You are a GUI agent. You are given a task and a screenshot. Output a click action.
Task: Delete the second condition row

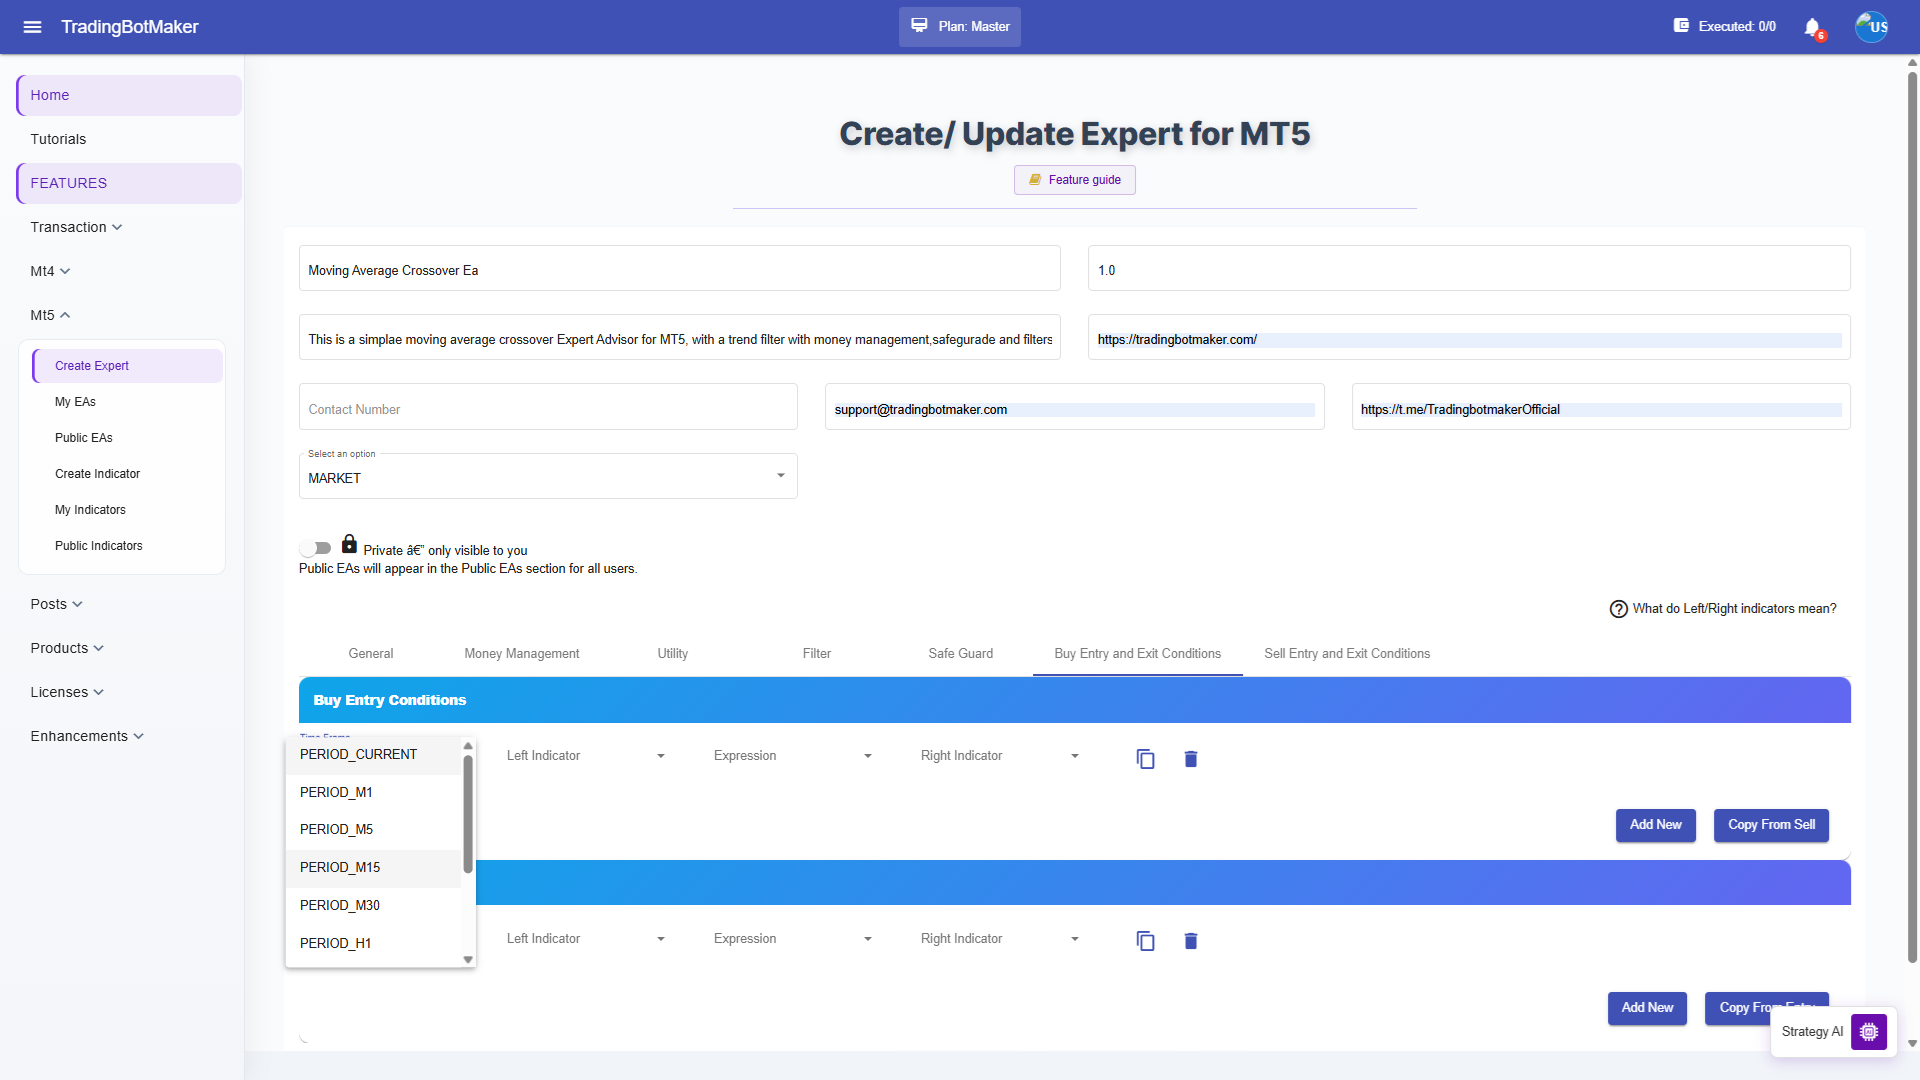(1190, 941)
